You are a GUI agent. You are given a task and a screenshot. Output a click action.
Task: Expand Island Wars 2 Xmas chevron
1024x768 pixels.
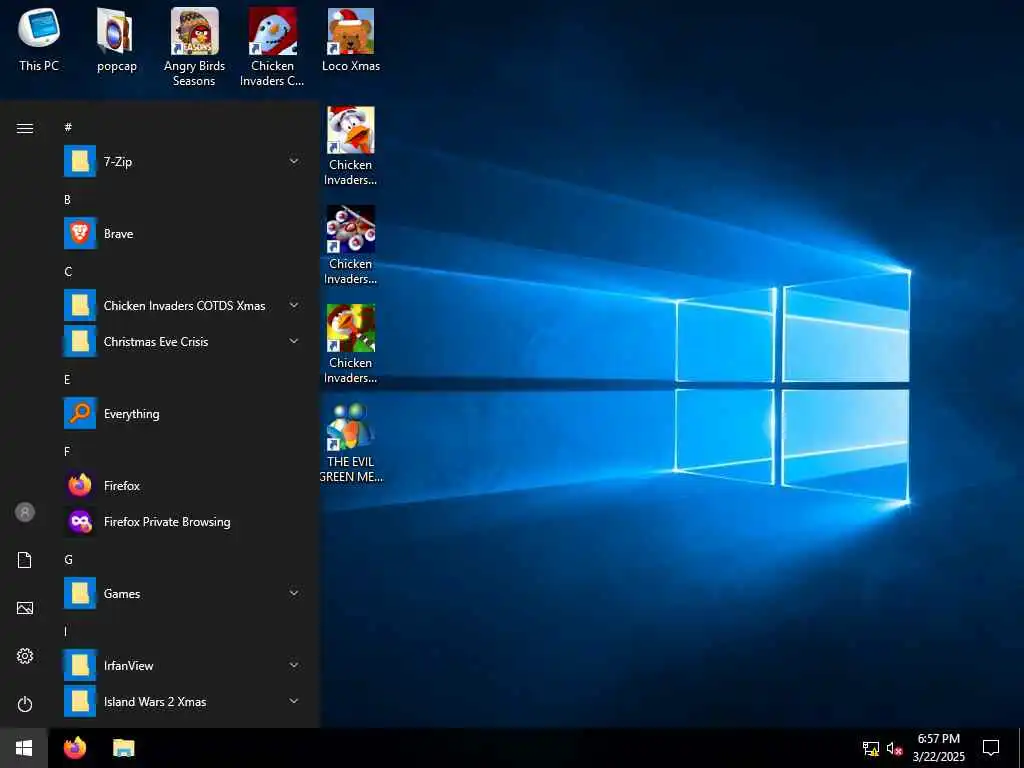[294, 701]
